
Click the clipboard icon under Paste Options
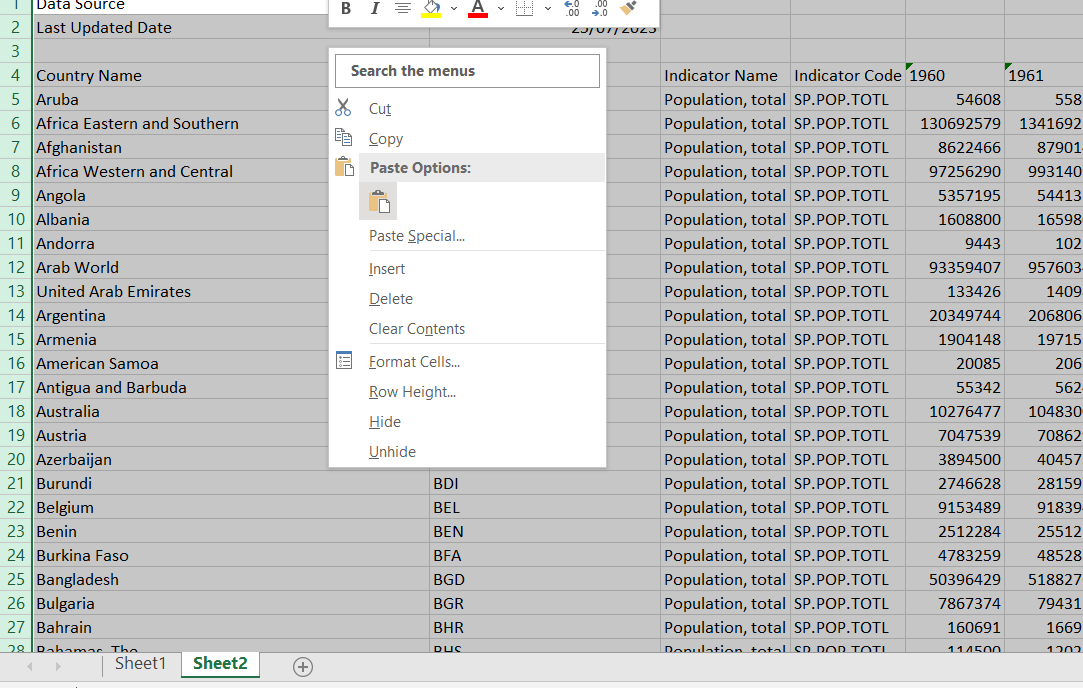click(379, 200)
